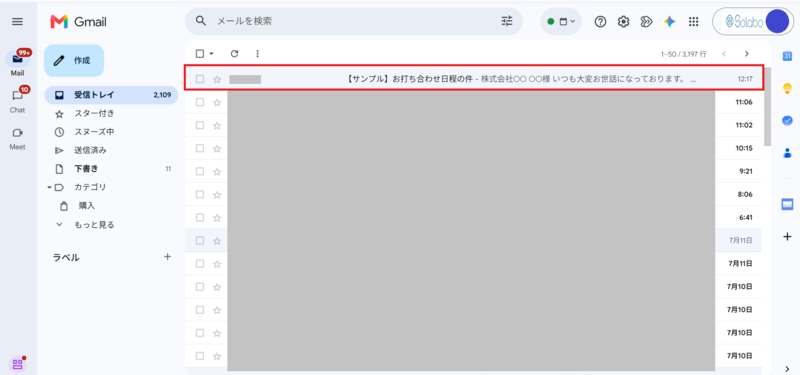Tick checkbox of the 9:21 email
Screen dimensions: 800x375
click(x=200, y=171)
